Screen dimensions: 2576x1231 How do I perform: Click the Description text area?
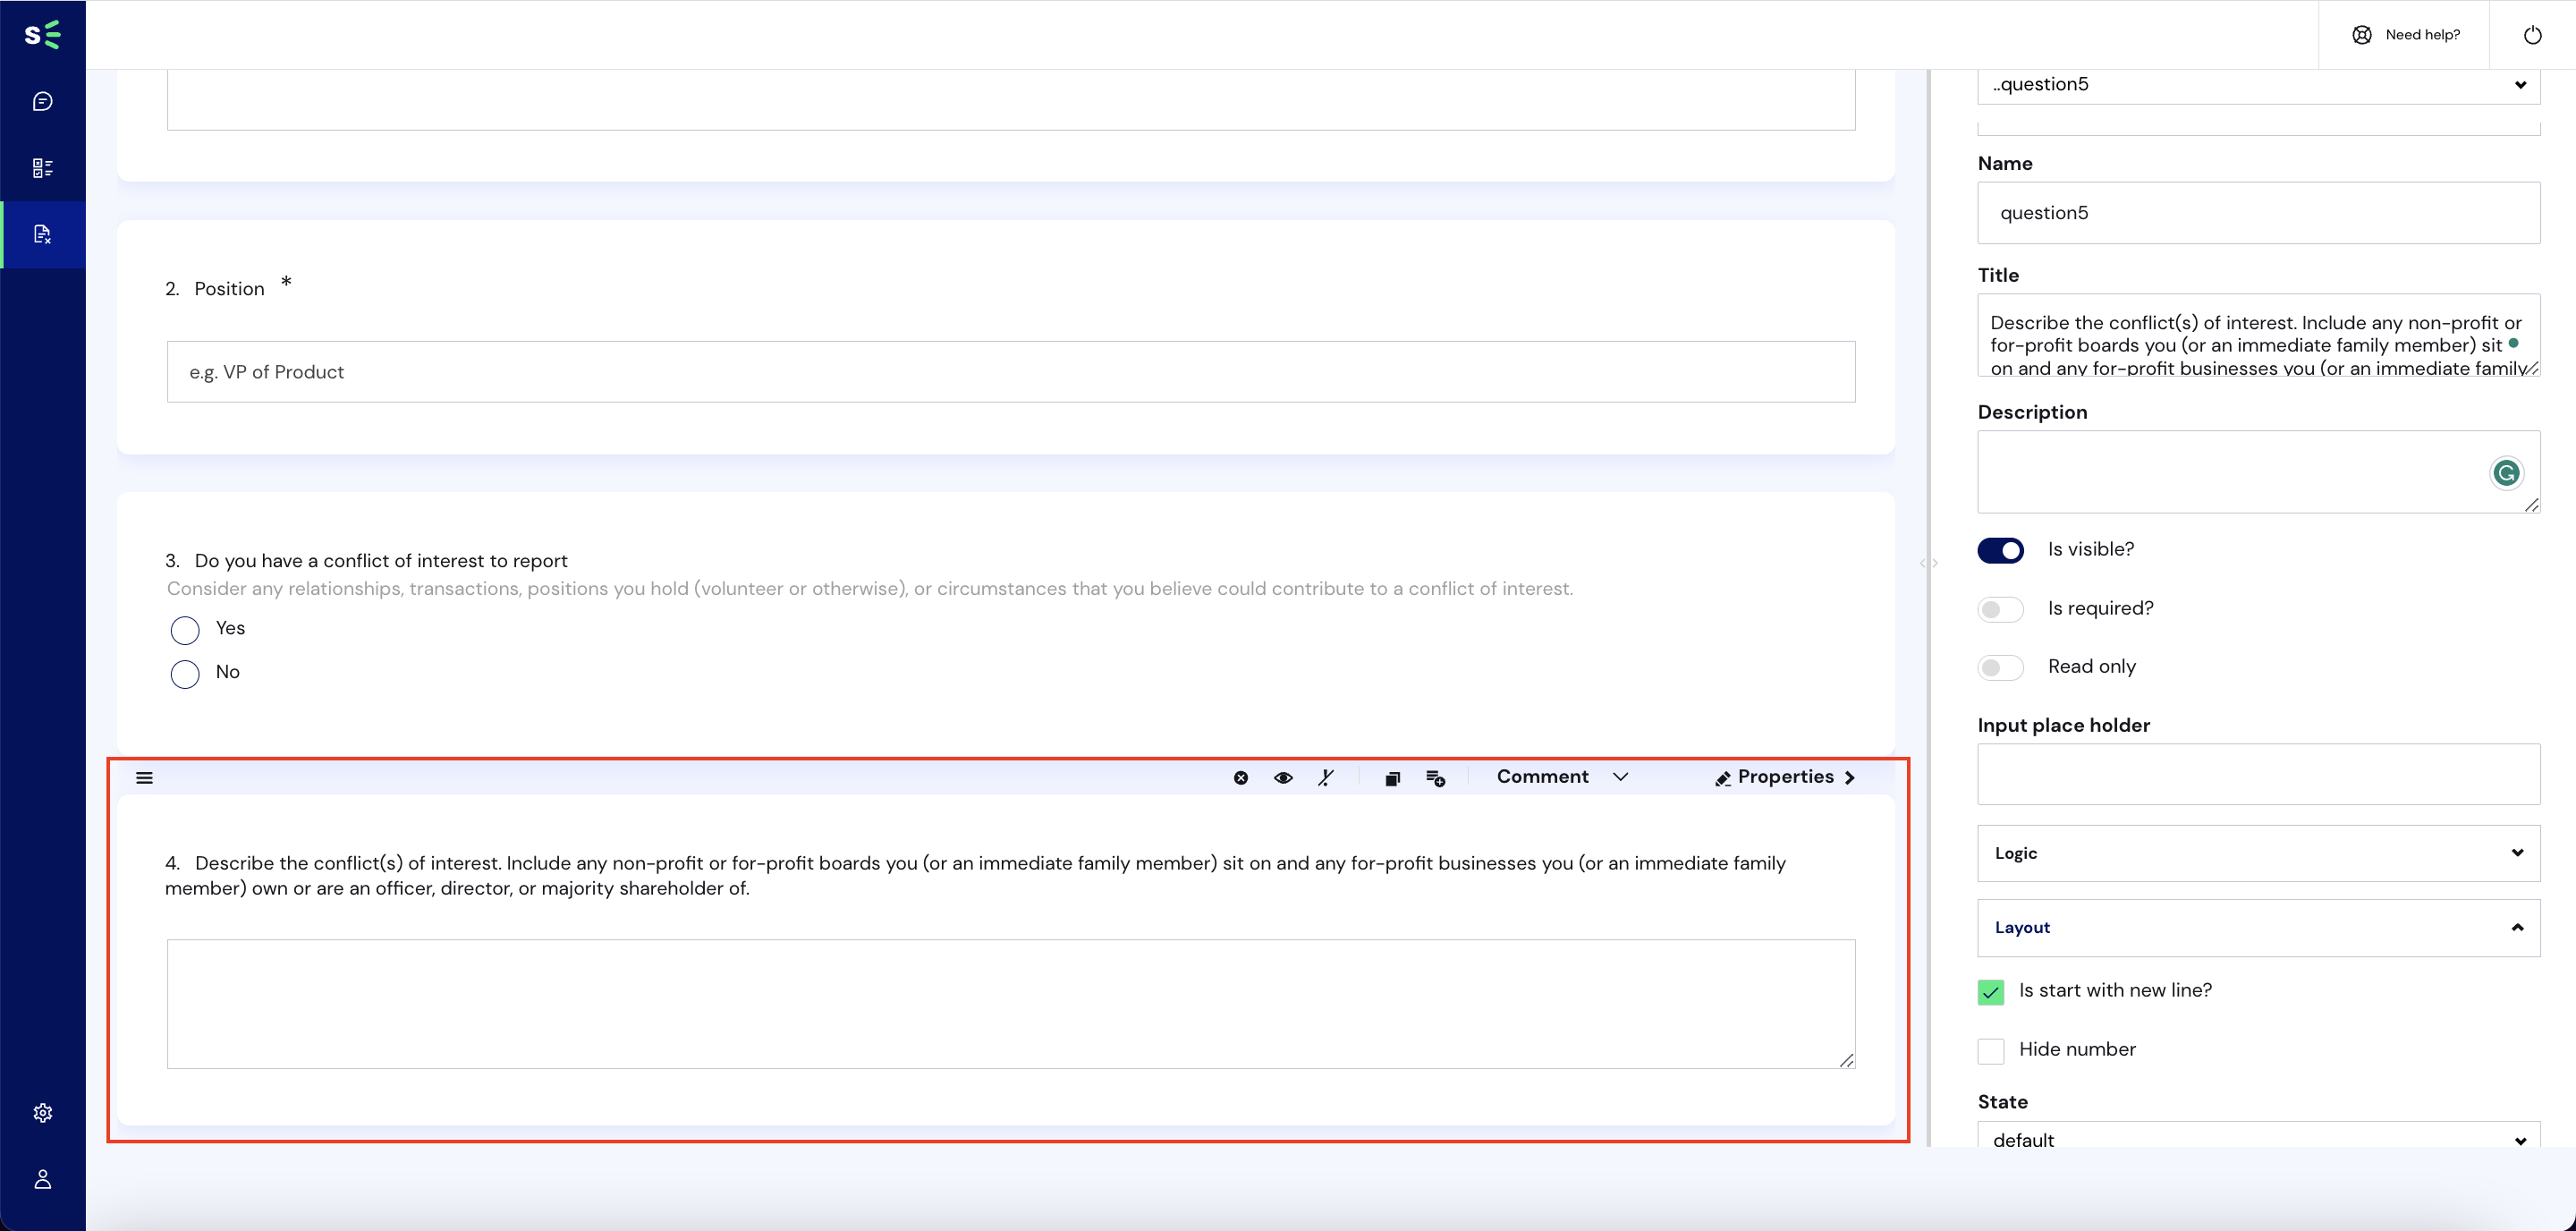click(x=2258, y=472)
